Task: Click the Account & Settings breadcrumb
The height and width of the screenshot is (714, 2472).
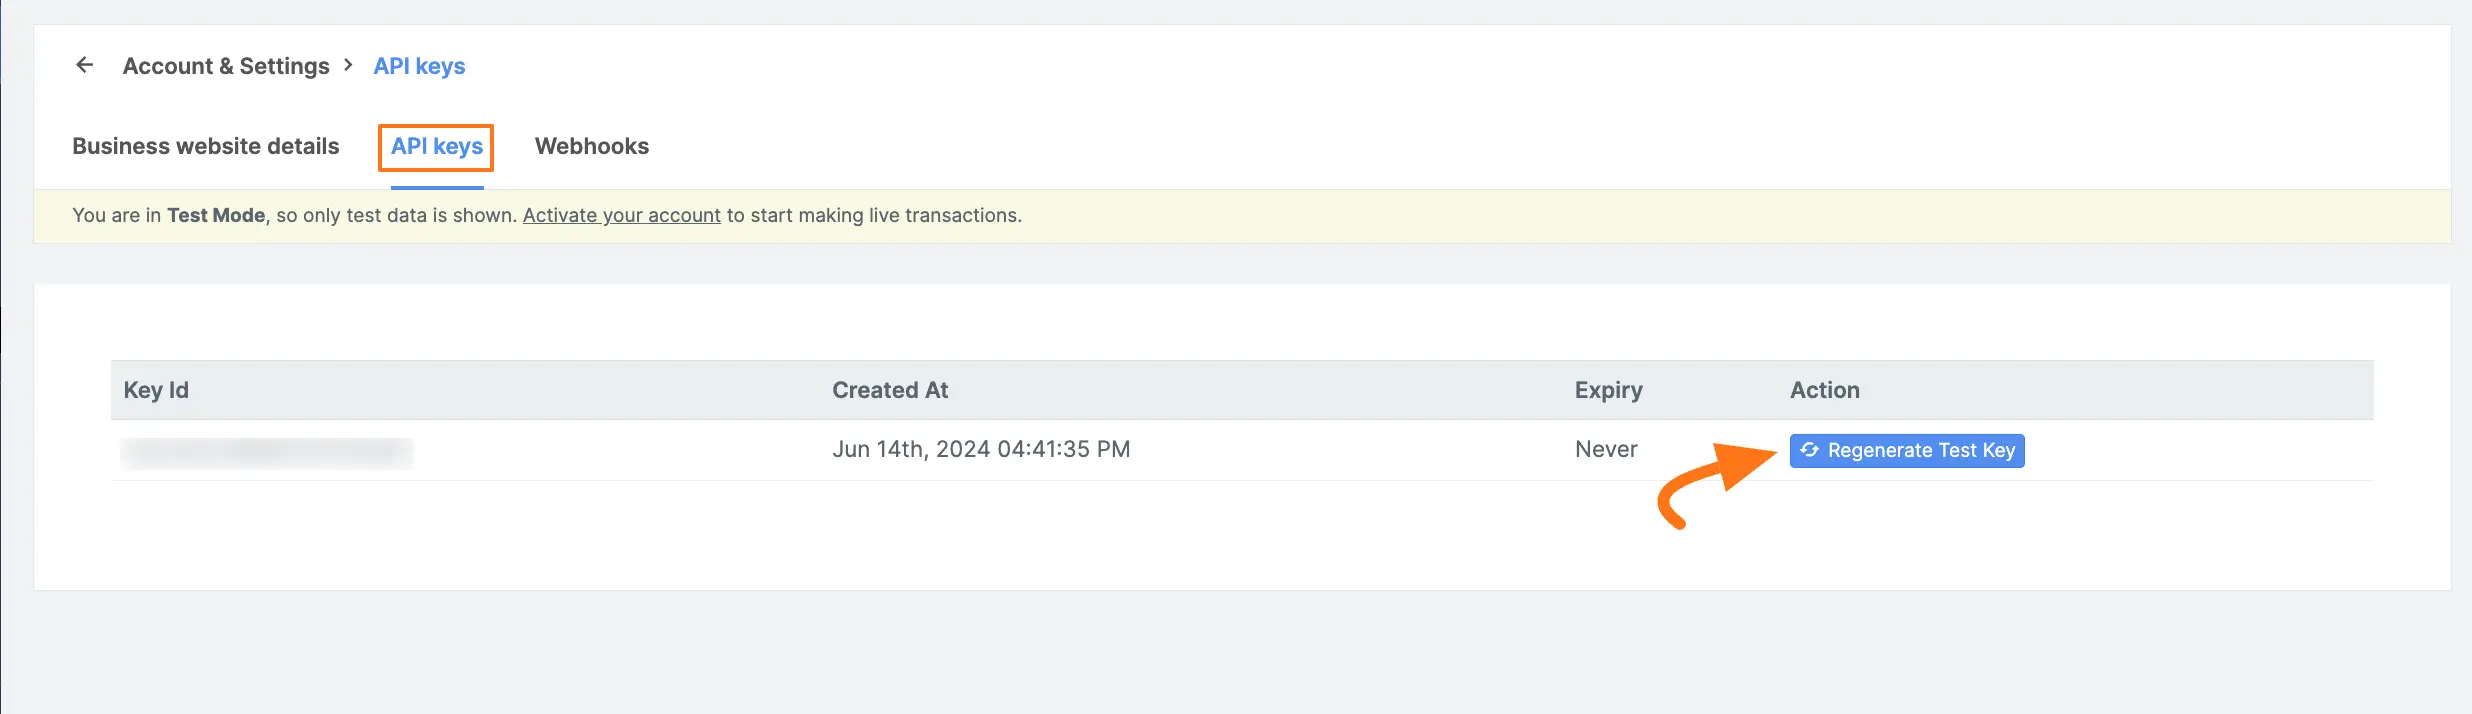Action: [x=226, y=64]
